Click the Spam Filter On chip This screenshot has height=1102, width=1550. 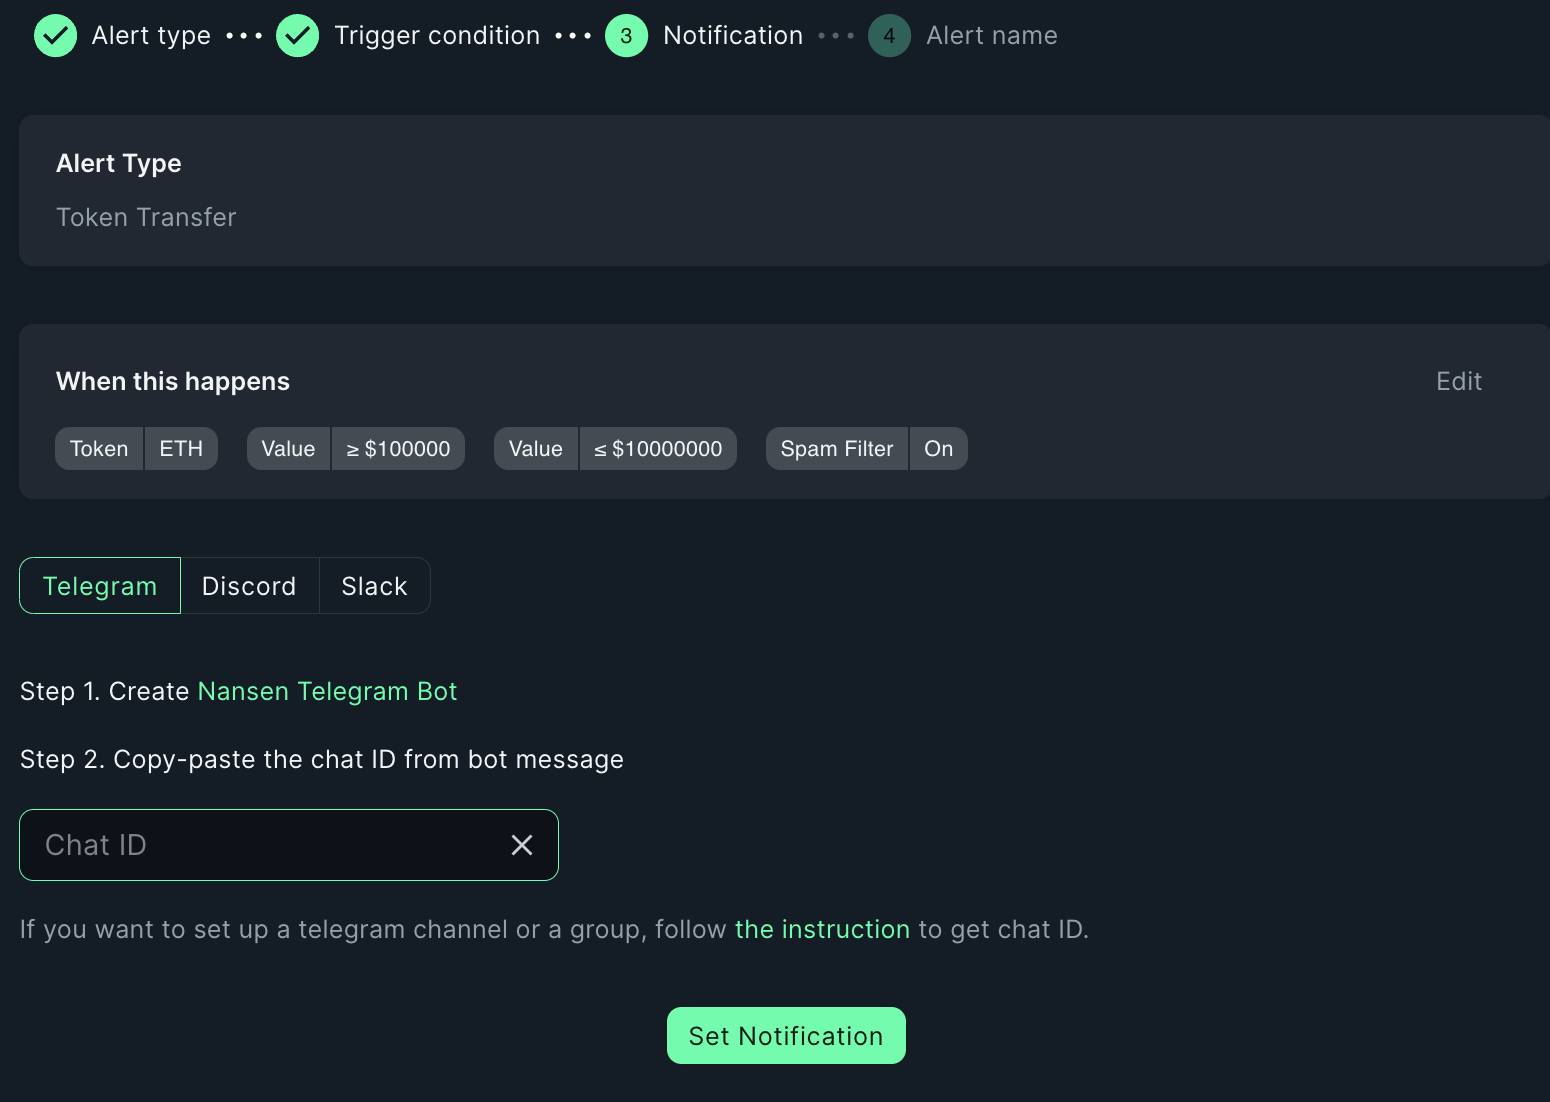(866, 449)
